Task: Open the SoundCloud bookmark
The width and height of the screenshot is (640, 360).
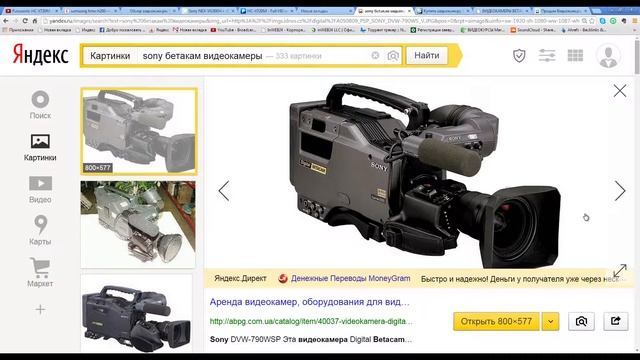Action: tap(533, 30)
